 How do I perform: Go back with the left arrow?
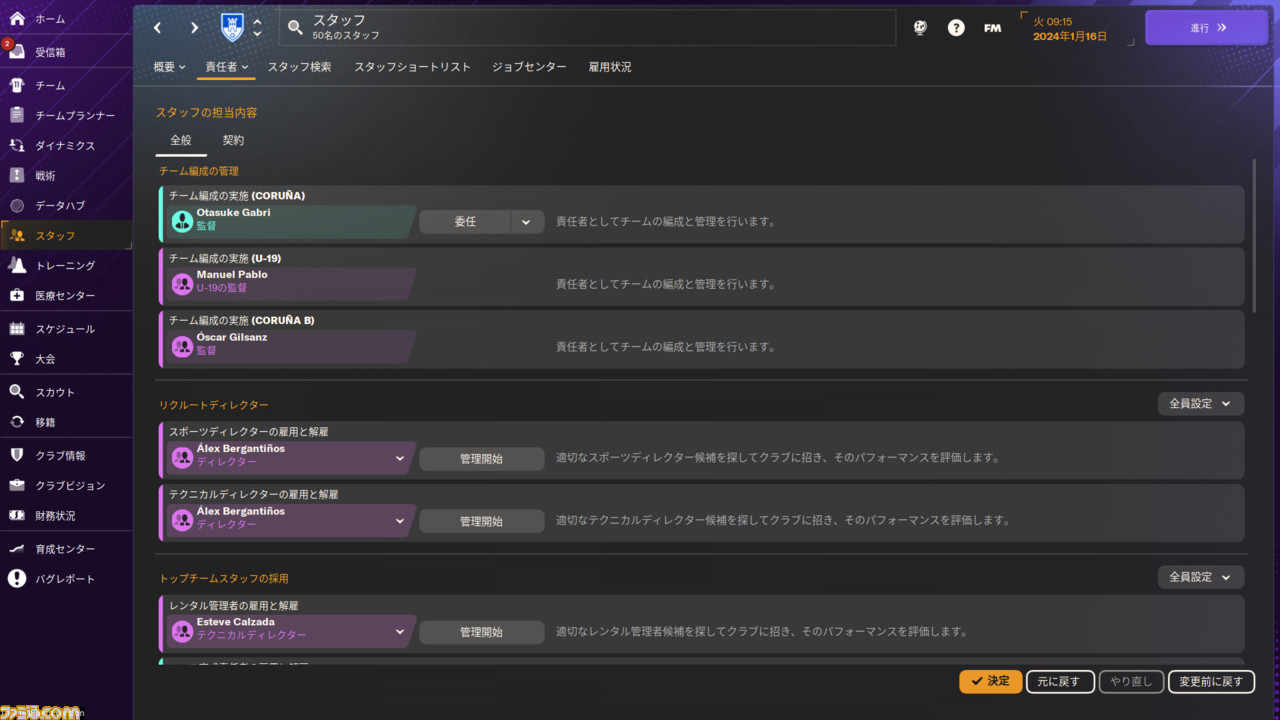coord(158,28)
